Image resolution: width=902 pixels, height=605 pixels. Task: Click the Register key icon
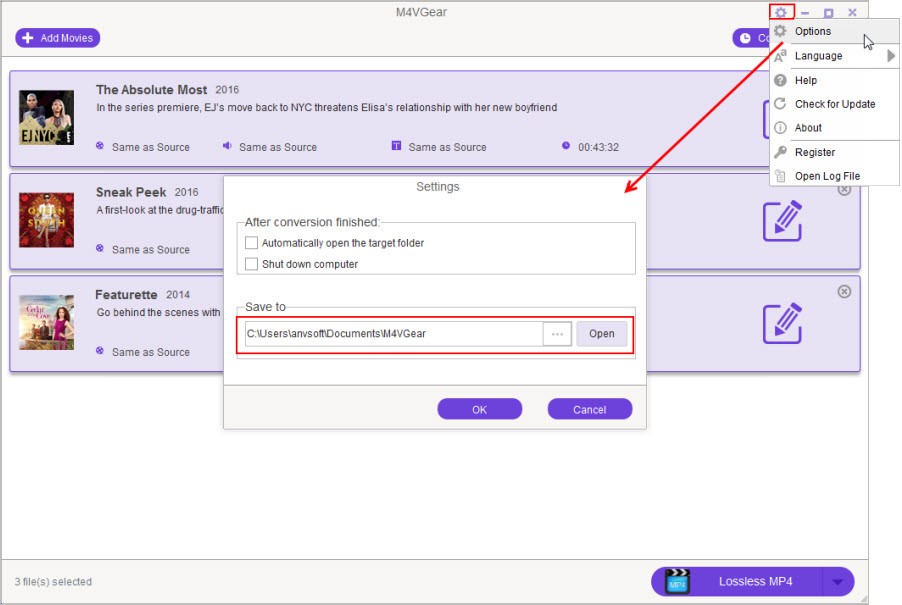[x=780, y=152]
